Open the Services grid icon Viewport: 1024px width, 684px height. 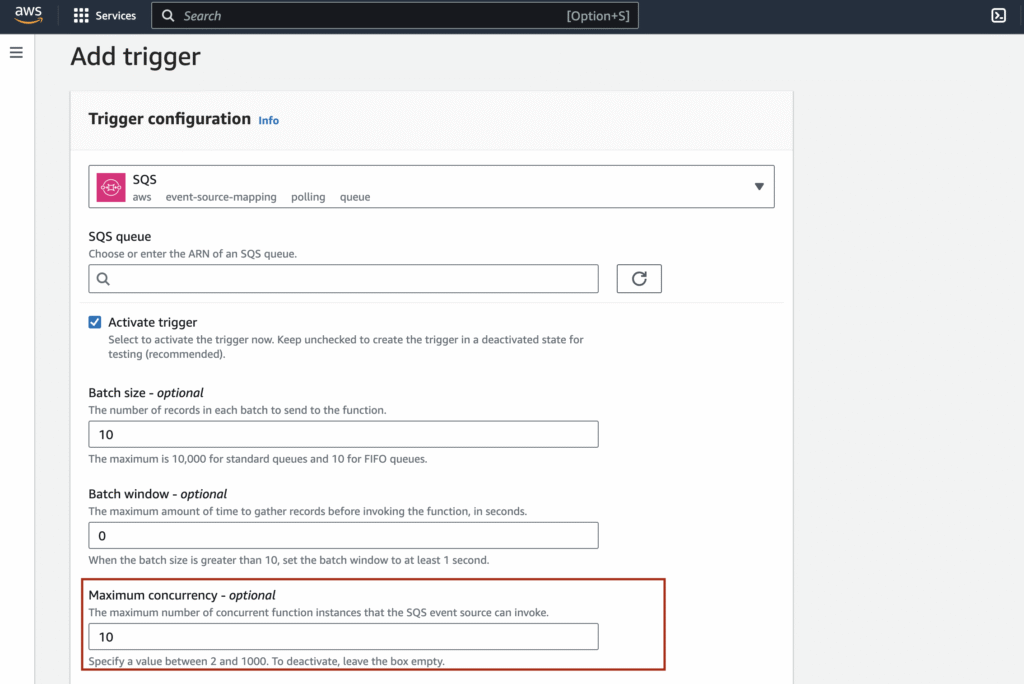[81, 16]
